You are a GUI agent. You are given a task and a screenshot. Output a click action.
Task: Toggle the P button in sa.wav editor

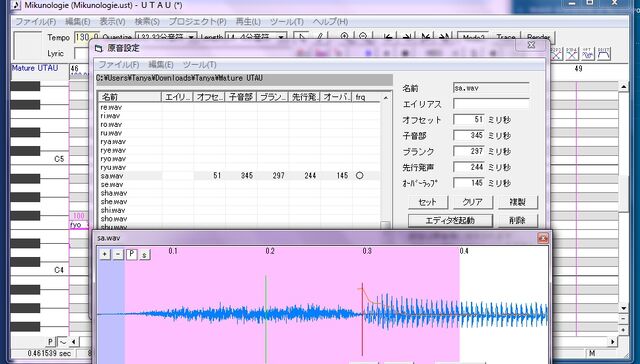coord(131,254)
